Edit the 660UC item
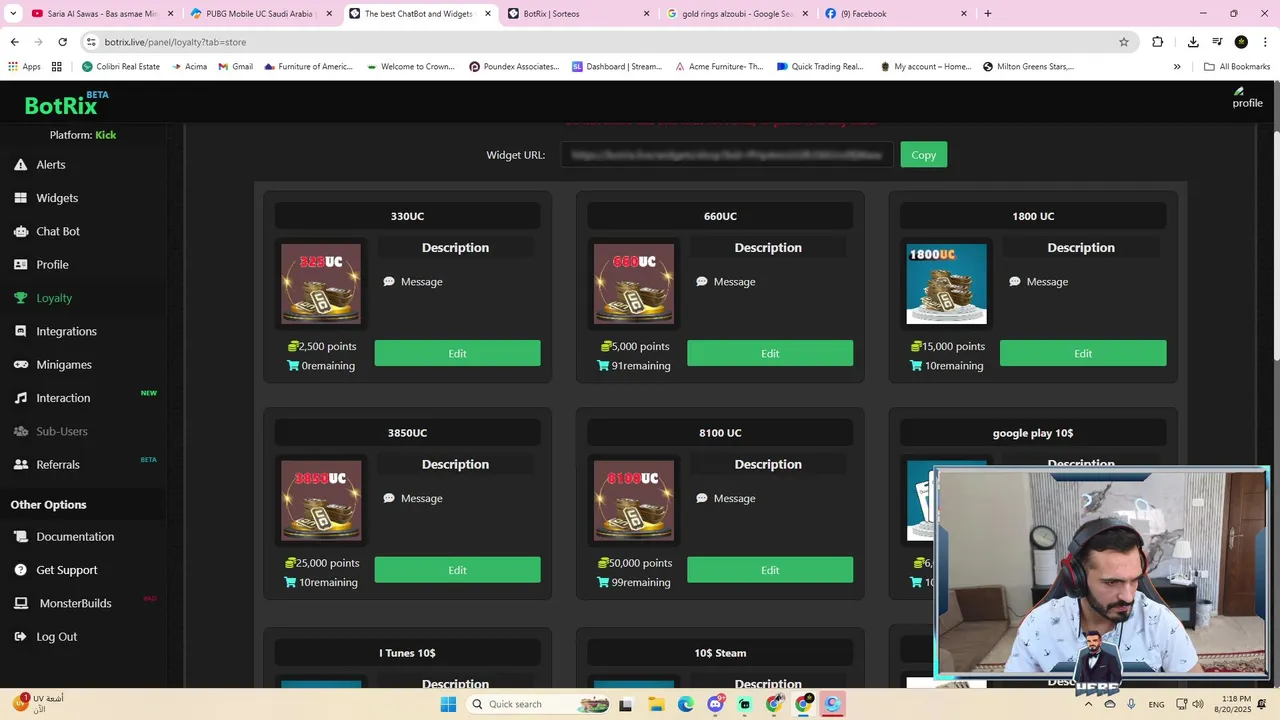 (770, 353)
